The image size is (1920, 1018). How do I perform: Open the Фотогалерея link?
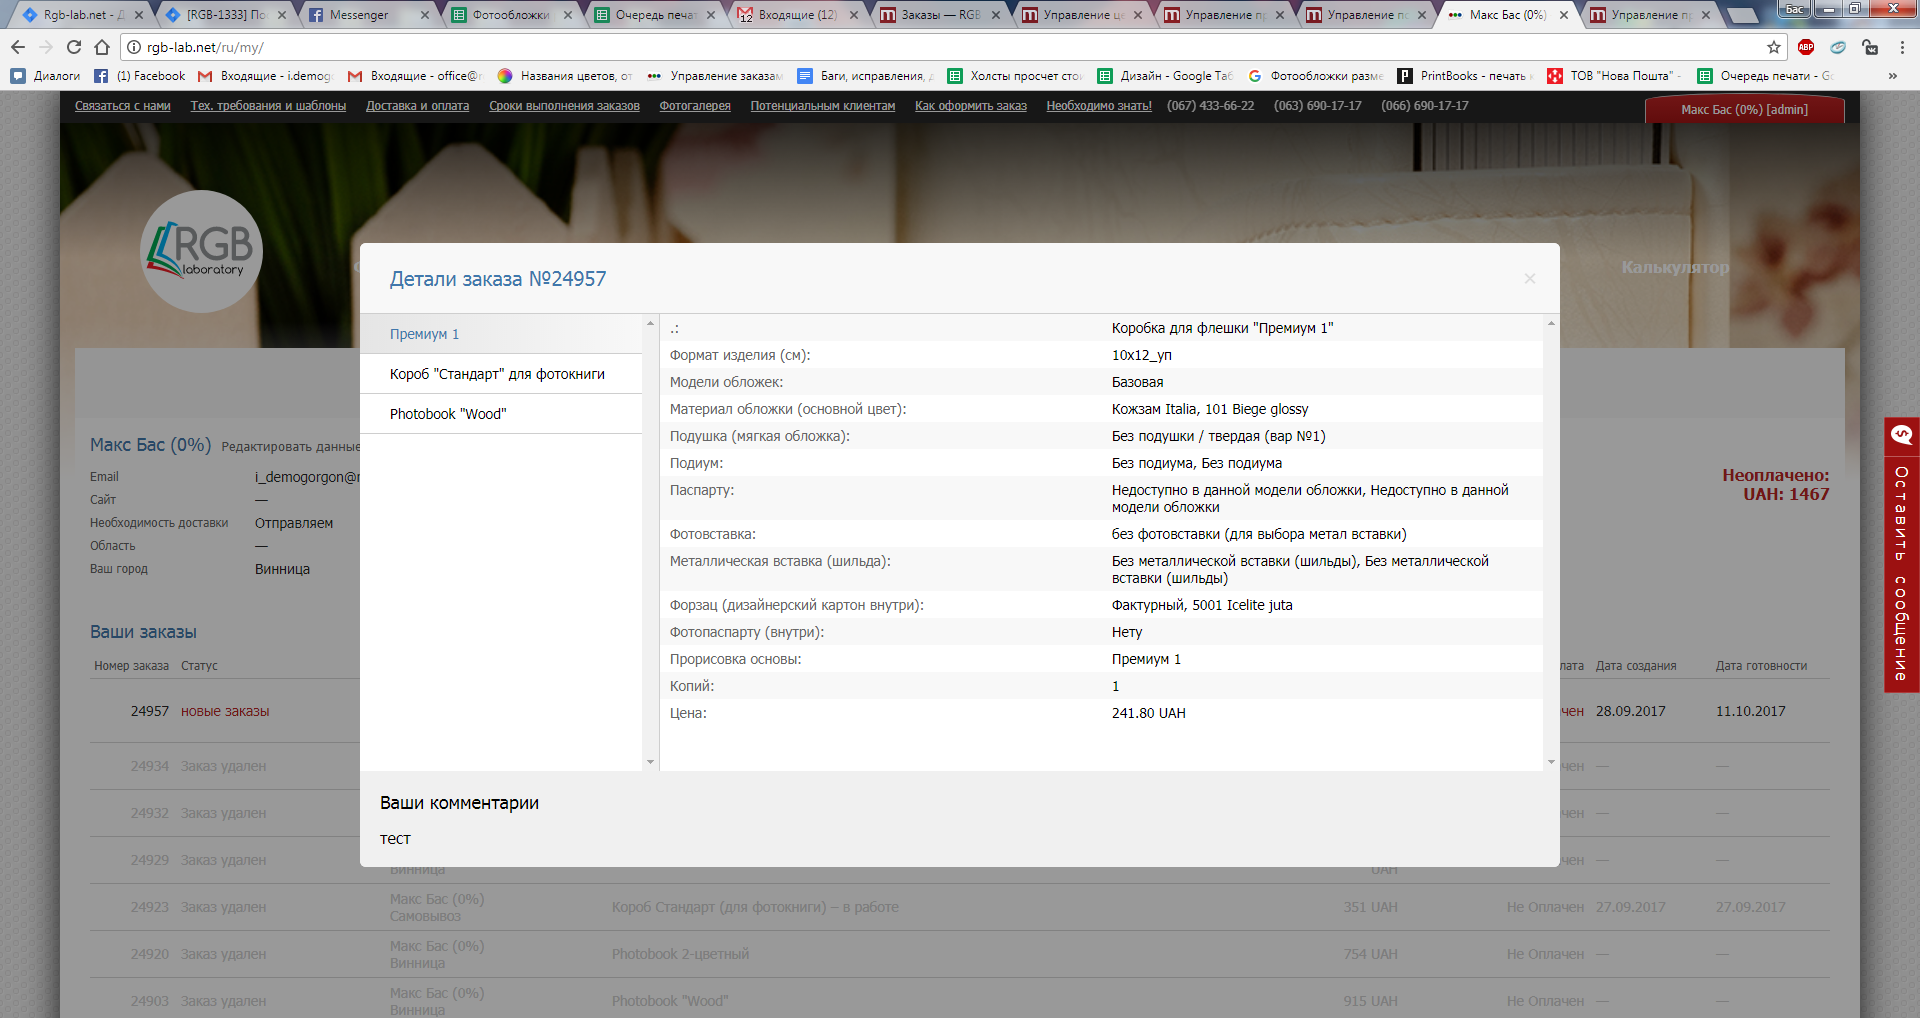pyautogui.click(x=694, y=106)
